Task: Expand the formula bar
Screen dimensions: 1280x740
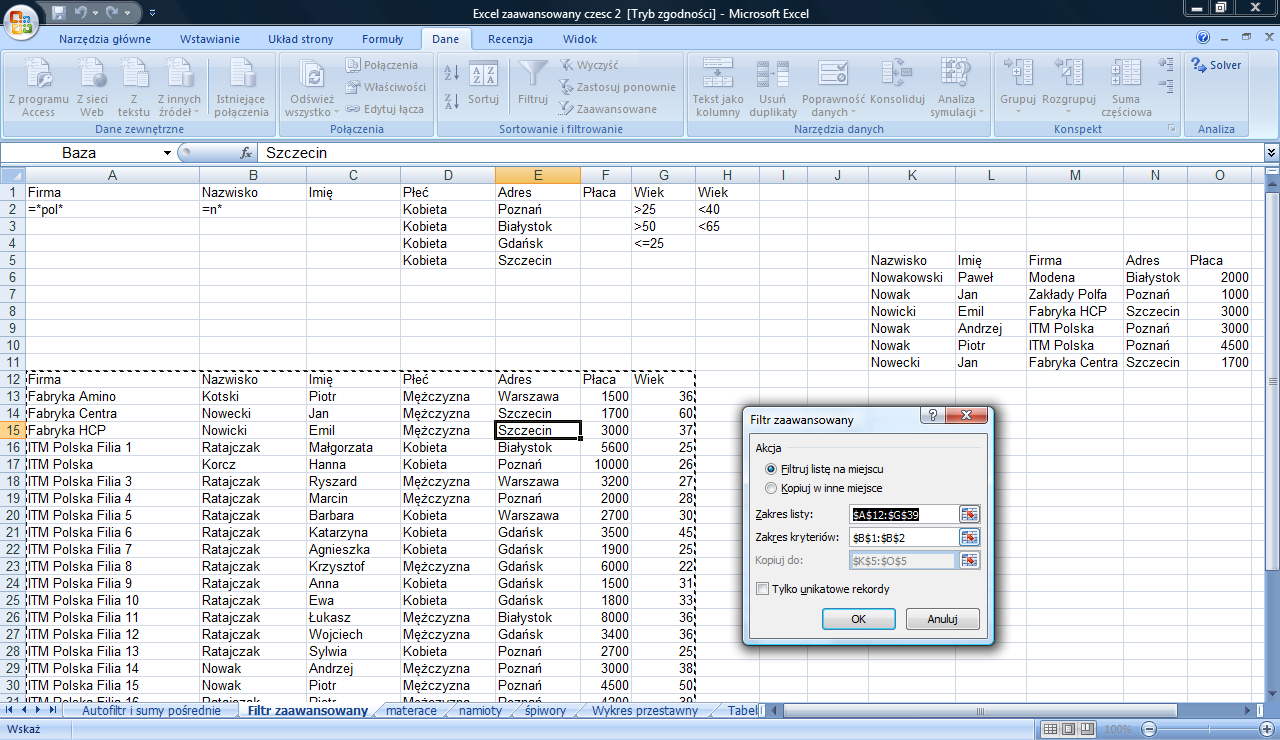Action: (x=1271, y=153)
